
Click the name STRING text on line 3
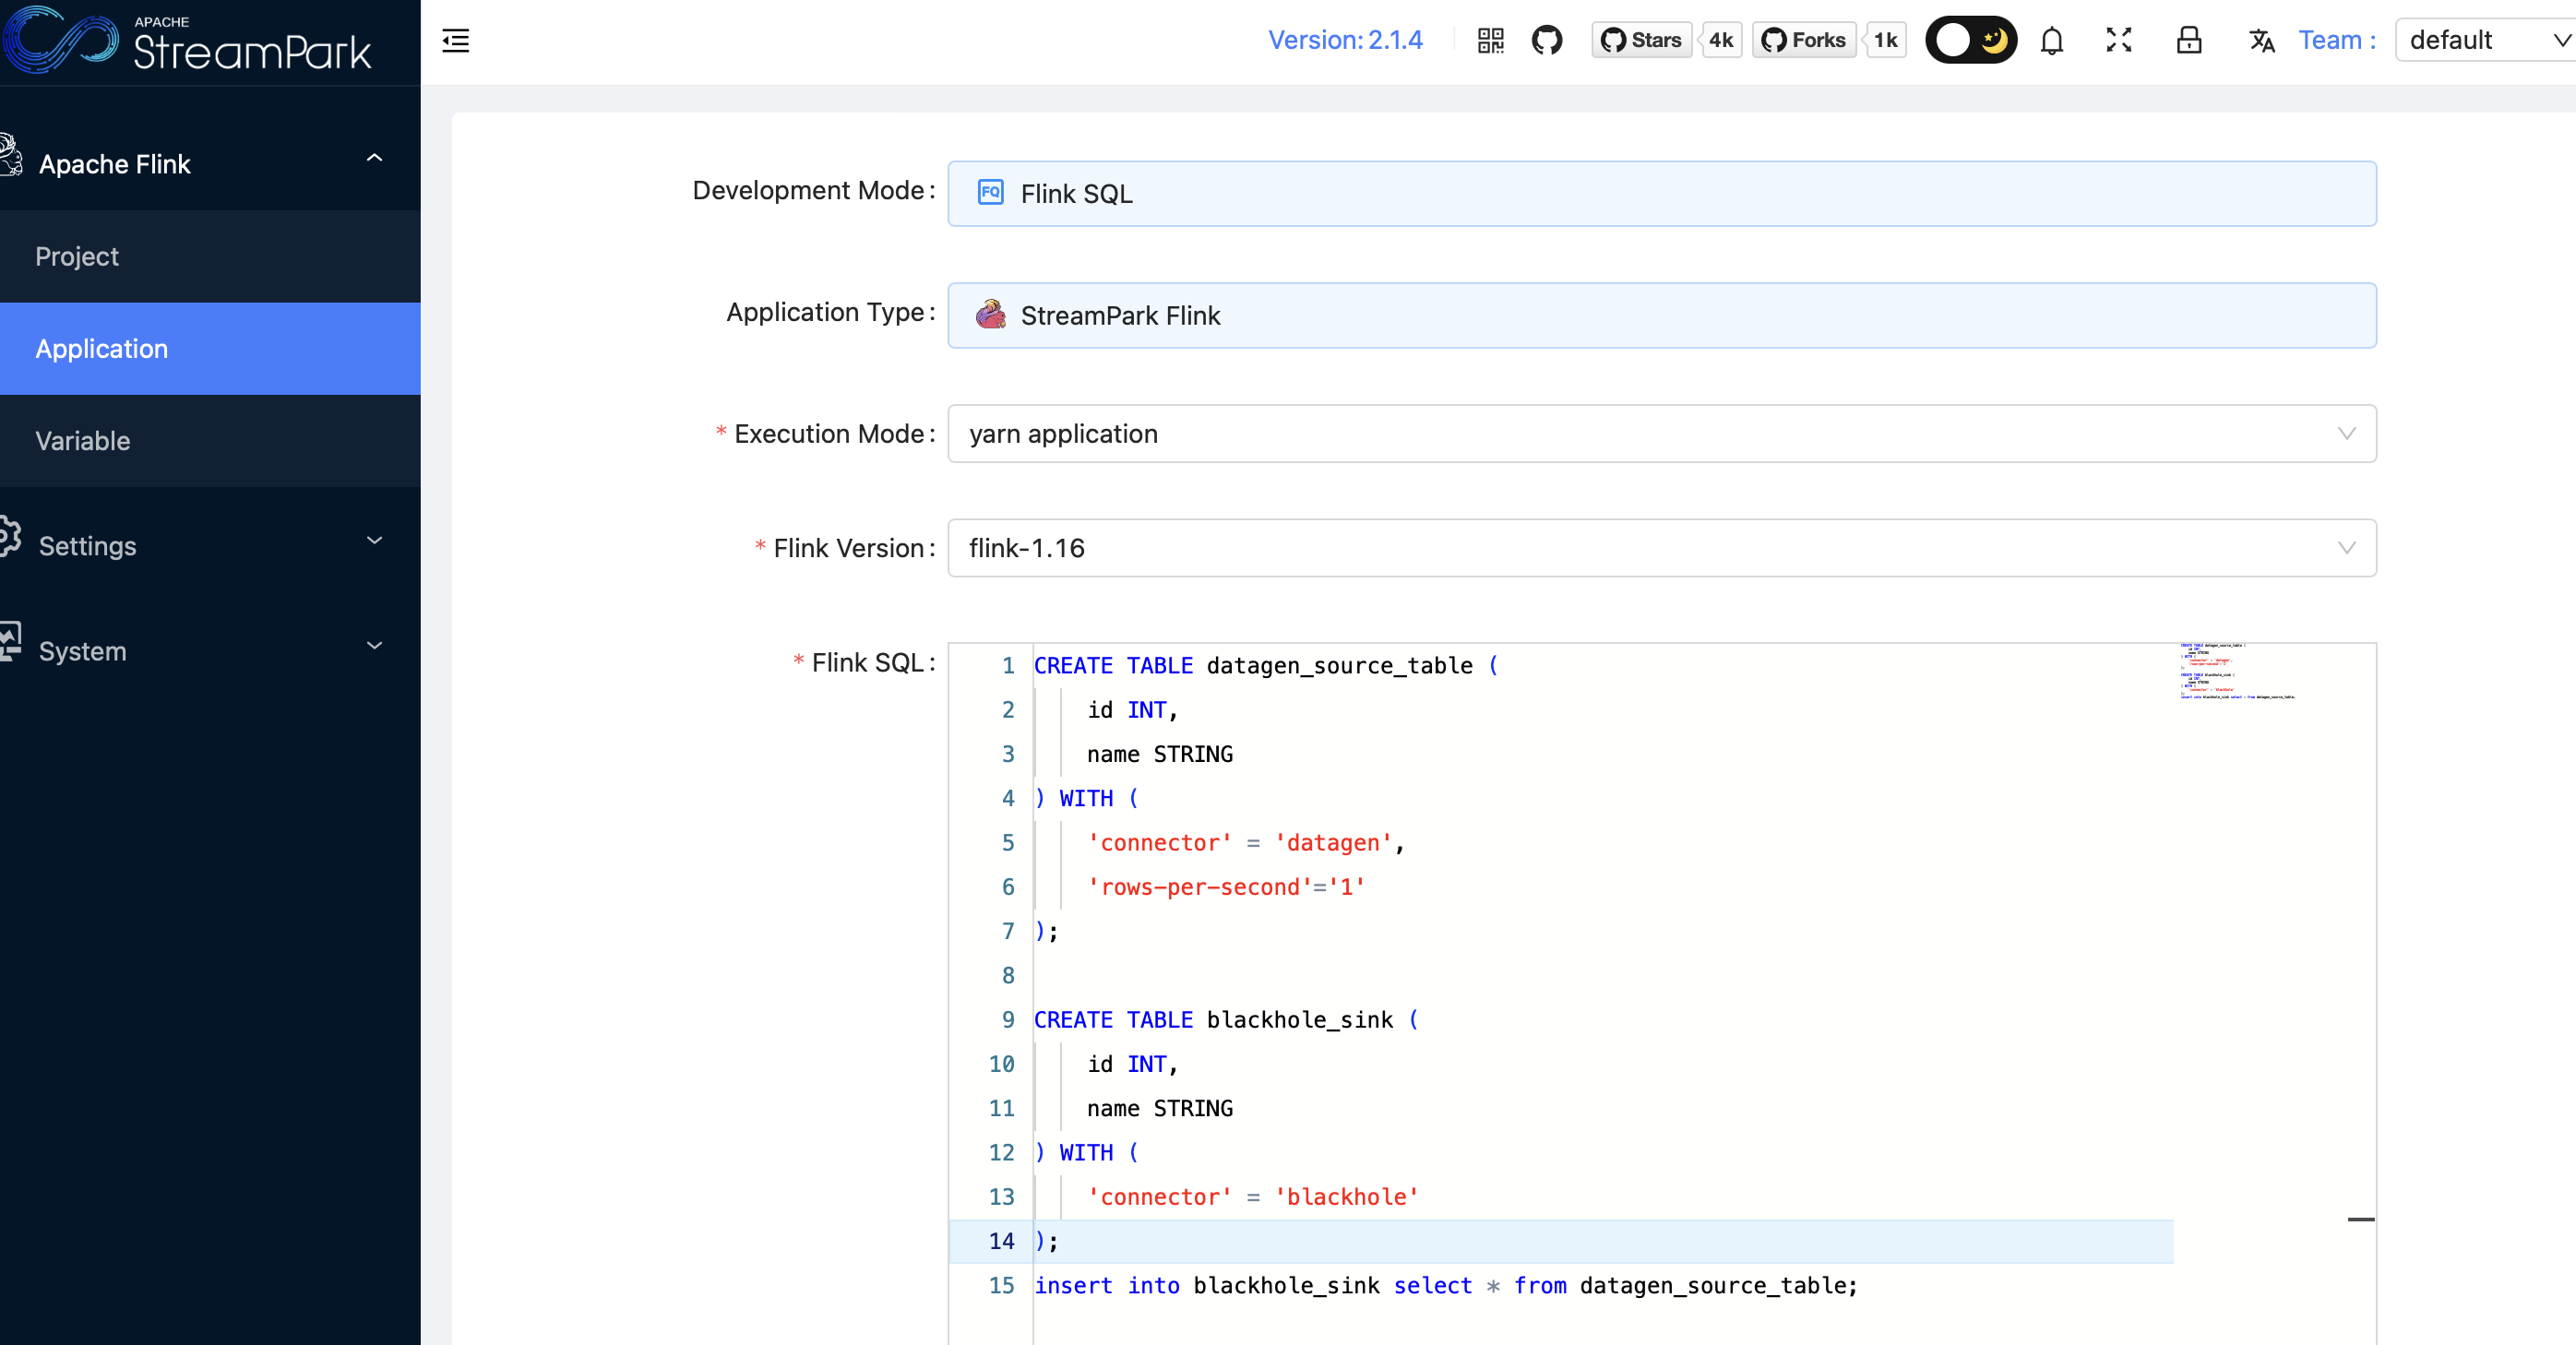point(1160,754)
